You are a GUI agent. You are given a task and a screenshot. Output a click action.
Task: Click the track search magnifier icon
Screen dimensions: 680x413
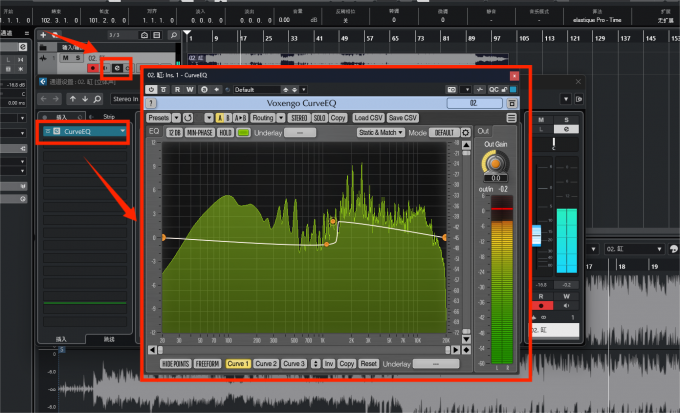[173, 35]
